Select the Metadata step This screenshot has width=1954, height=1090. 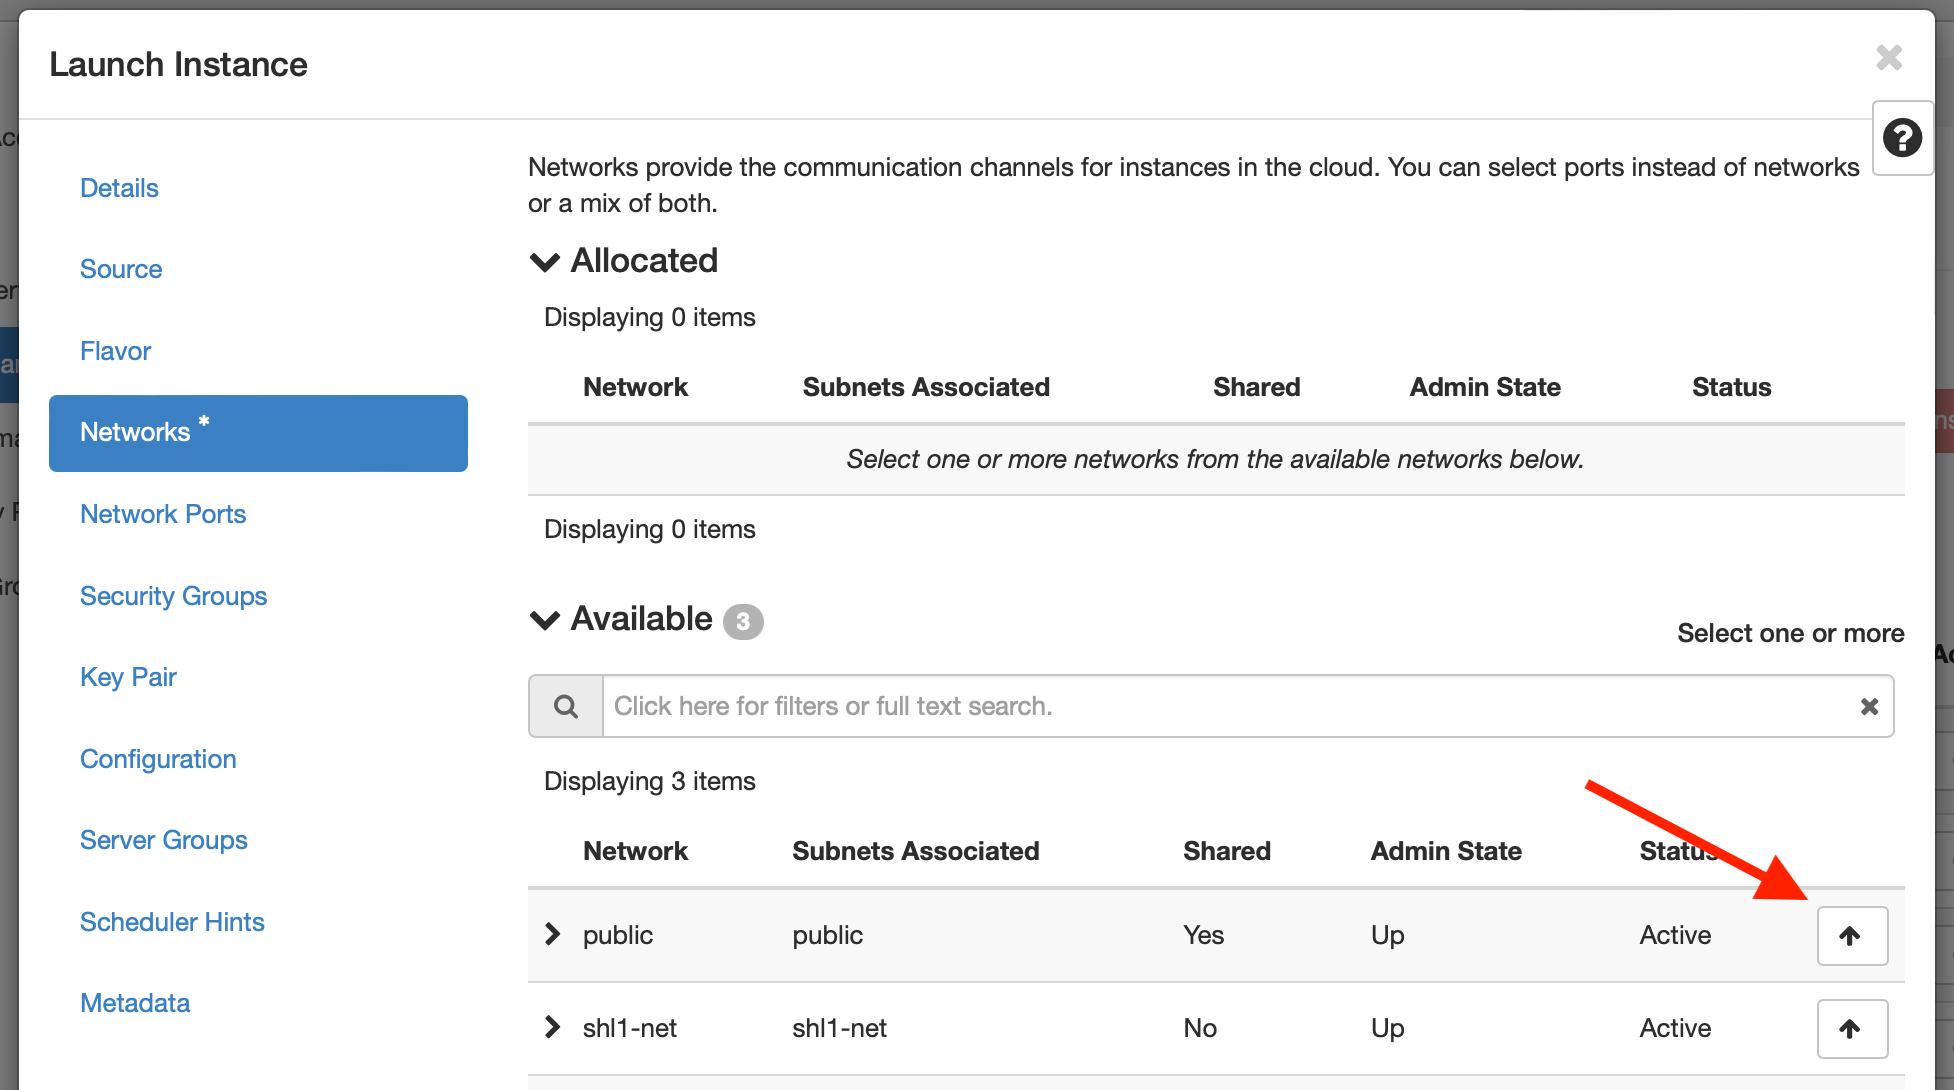135,1003
